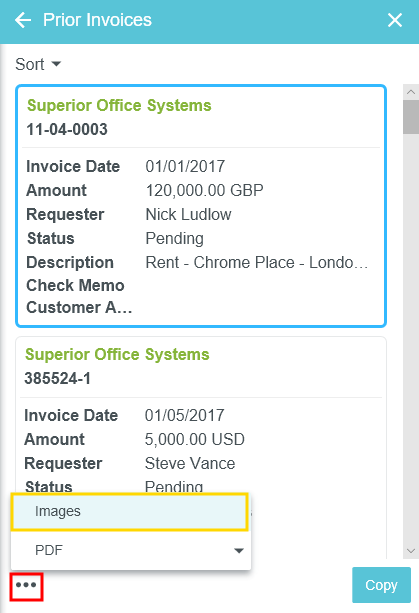Click the scrollbar up arrow

click(x=411, y=92)
